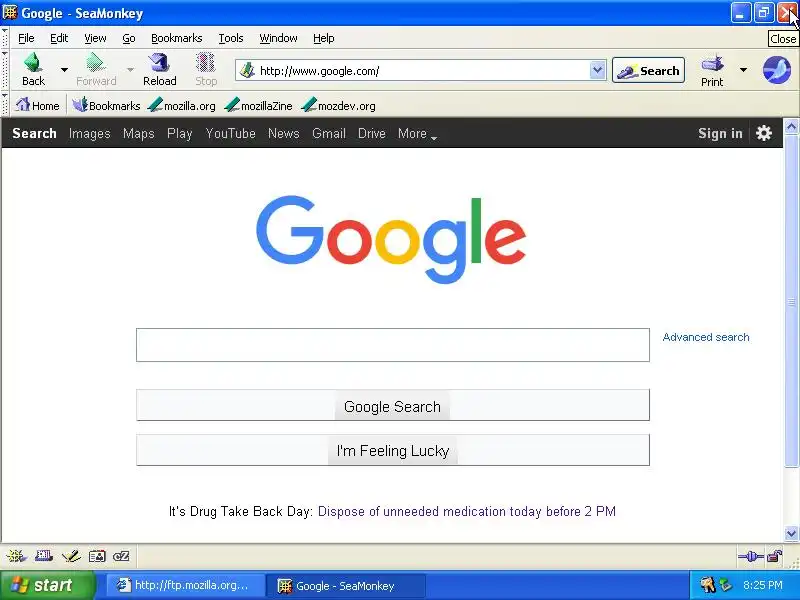Screen dimensions: 800x600
Task: Click the tray keys icon
Action: 708,585
